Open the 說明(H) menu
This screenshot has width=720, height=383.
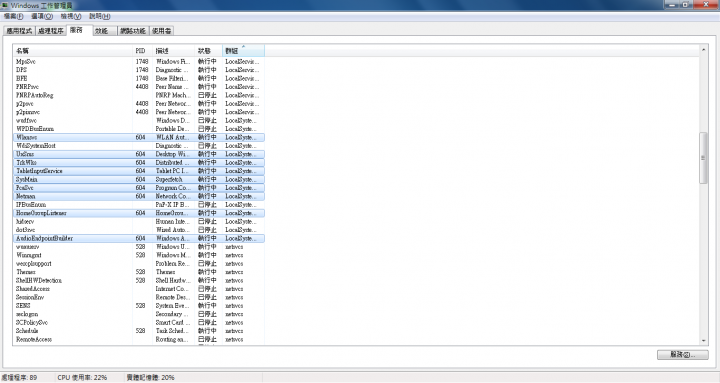99,17
